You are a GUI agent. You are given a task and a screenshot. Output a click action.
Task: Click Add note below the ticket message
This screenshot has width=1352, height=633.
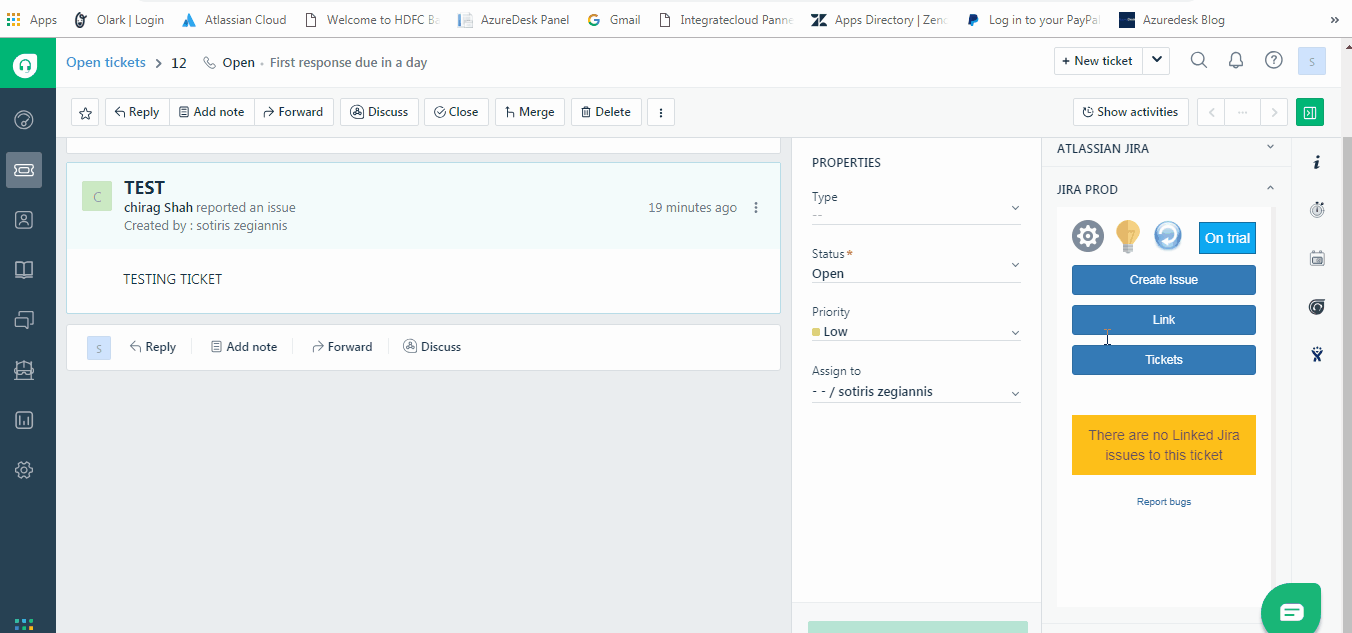[x=244, y=347]
